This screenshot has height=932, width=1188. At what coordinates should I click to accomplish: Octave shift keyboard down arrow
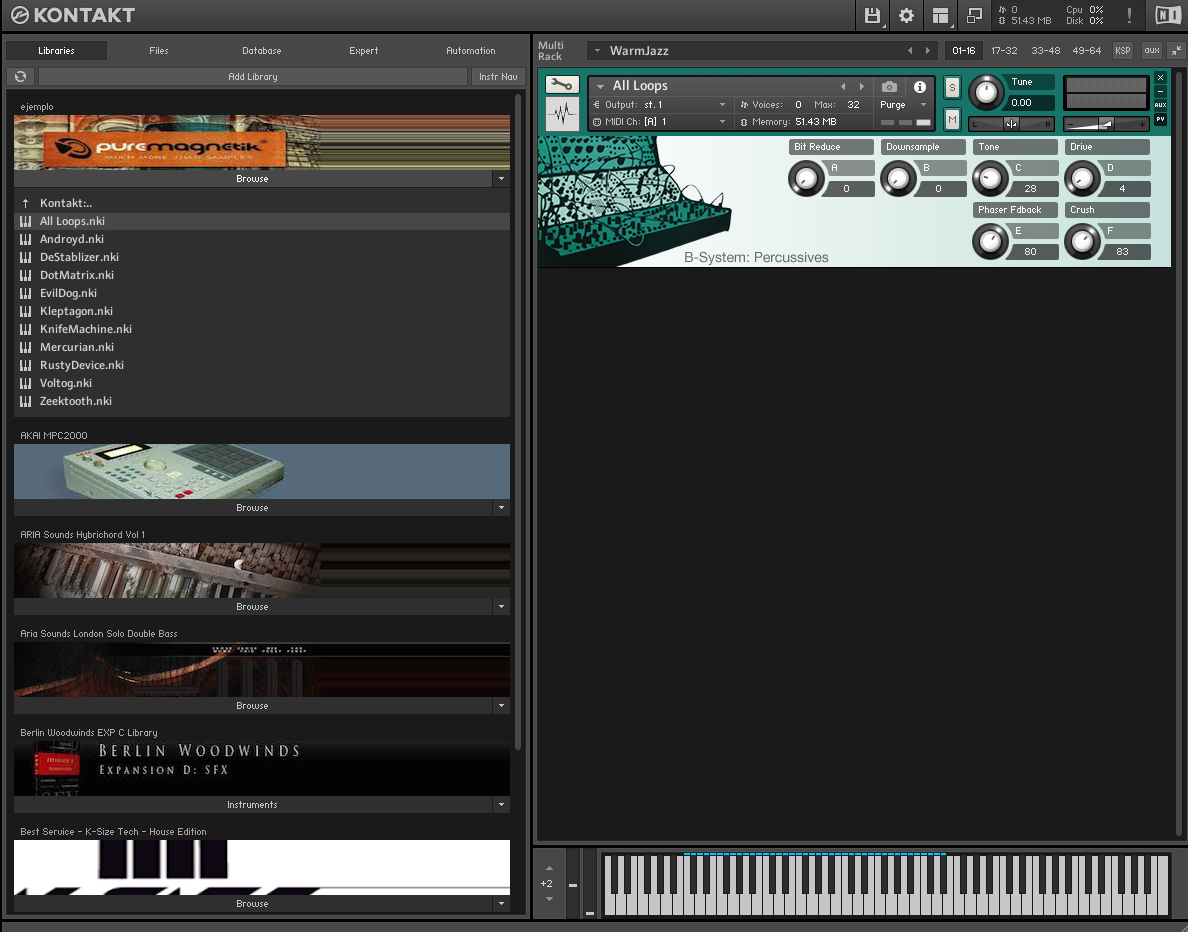(x=549, y=899)
